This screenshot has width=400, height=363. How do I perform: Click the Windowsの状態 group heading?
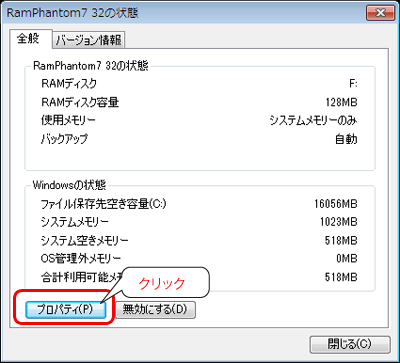coord(69,185)
